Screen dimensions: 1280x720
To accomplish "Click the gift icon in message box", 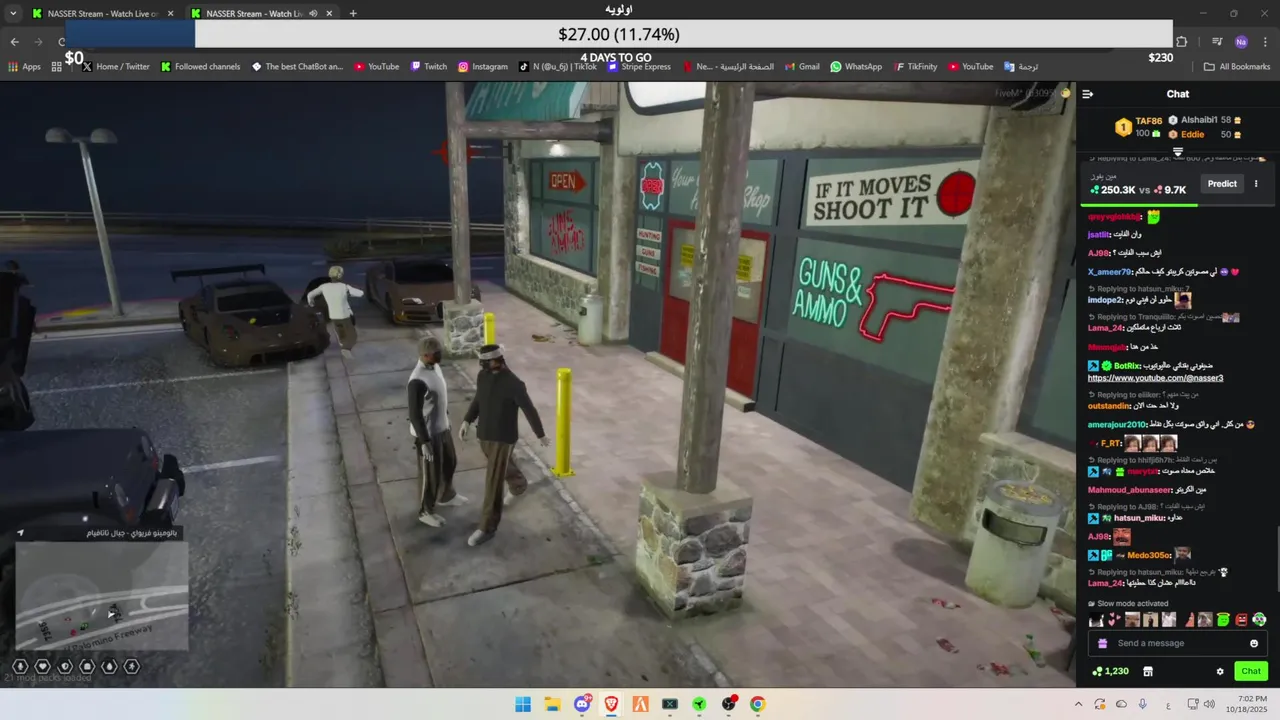I will 1102,643.
